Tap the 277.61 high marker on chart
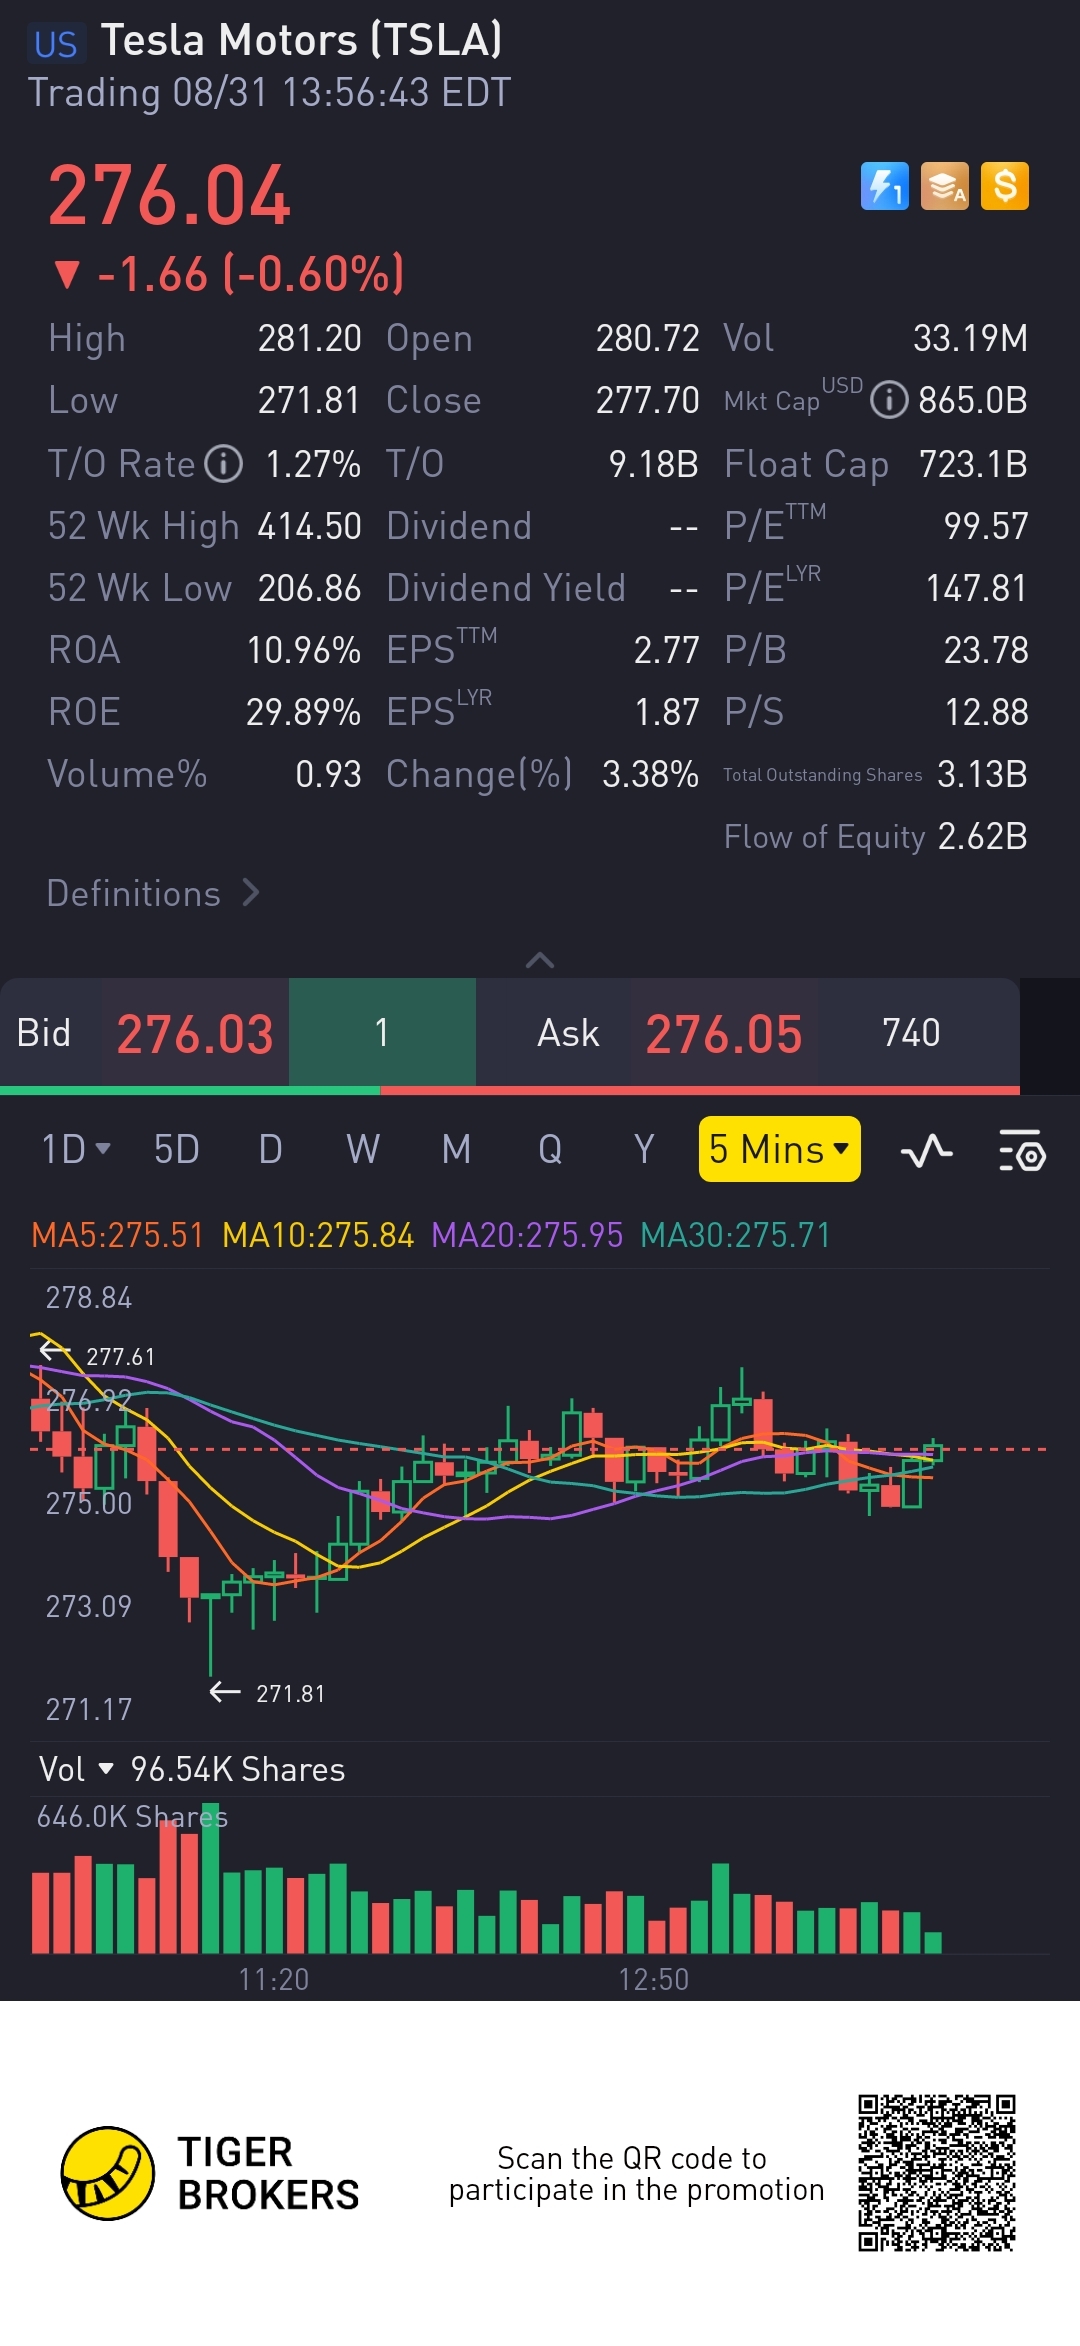This screenshot has width=1080, height=2346. 97,1356
